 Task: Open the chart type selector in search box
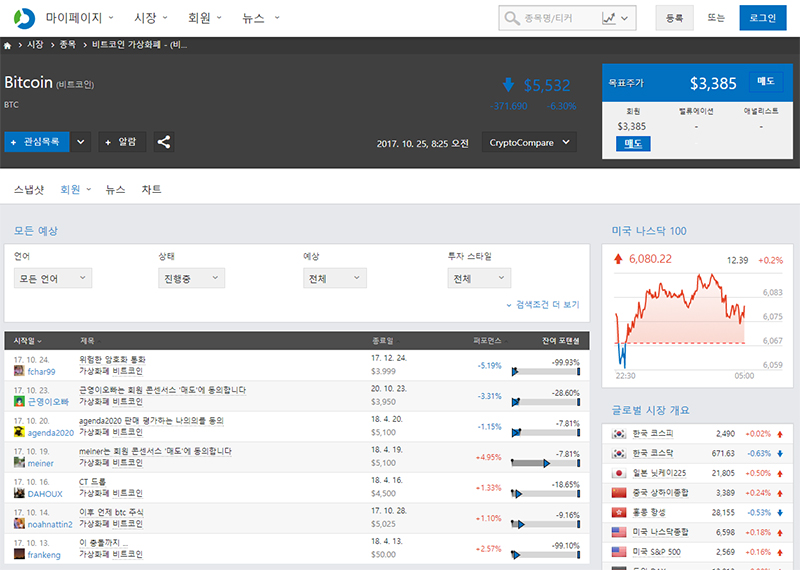pos(615,18)
